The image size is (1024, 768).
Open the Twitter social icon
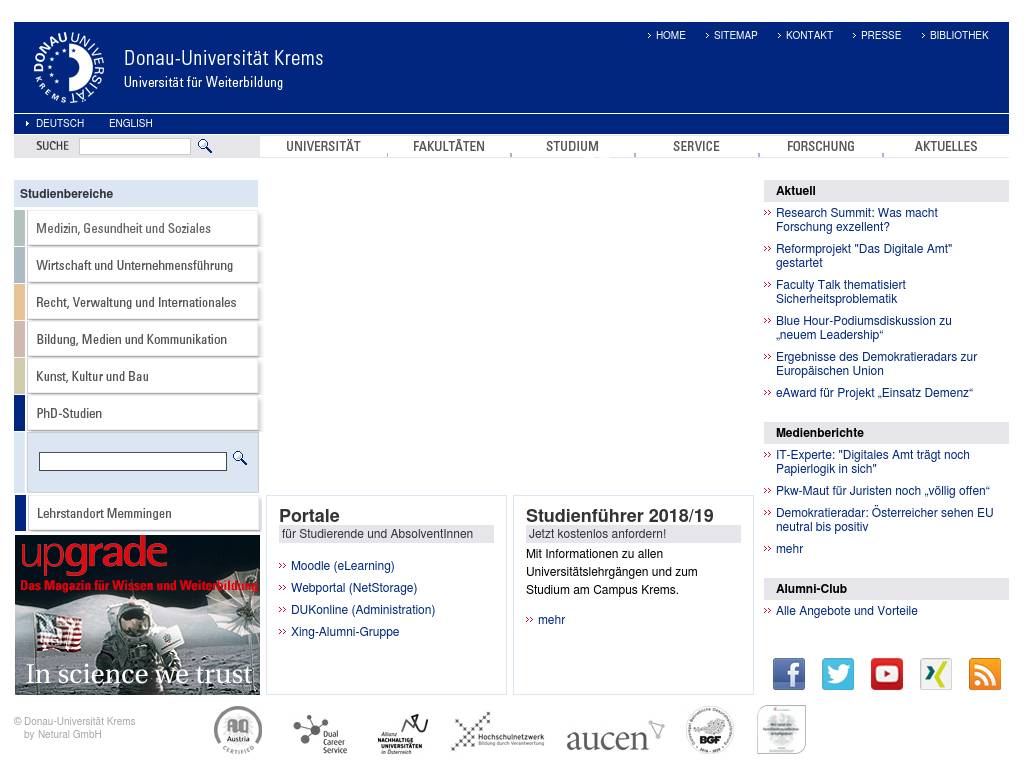click(x=838, y=674)
